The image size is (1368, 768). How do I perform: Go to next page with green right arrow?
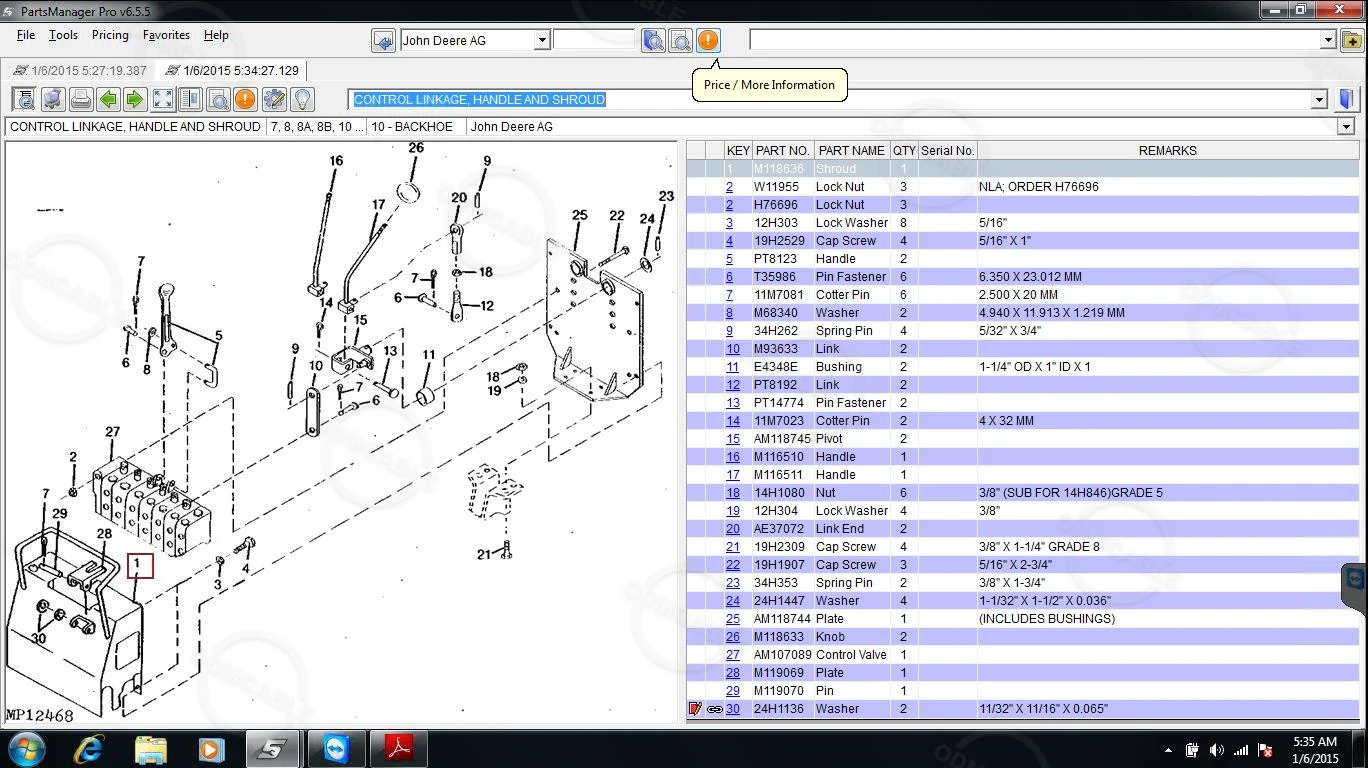(x=135, y=99)
